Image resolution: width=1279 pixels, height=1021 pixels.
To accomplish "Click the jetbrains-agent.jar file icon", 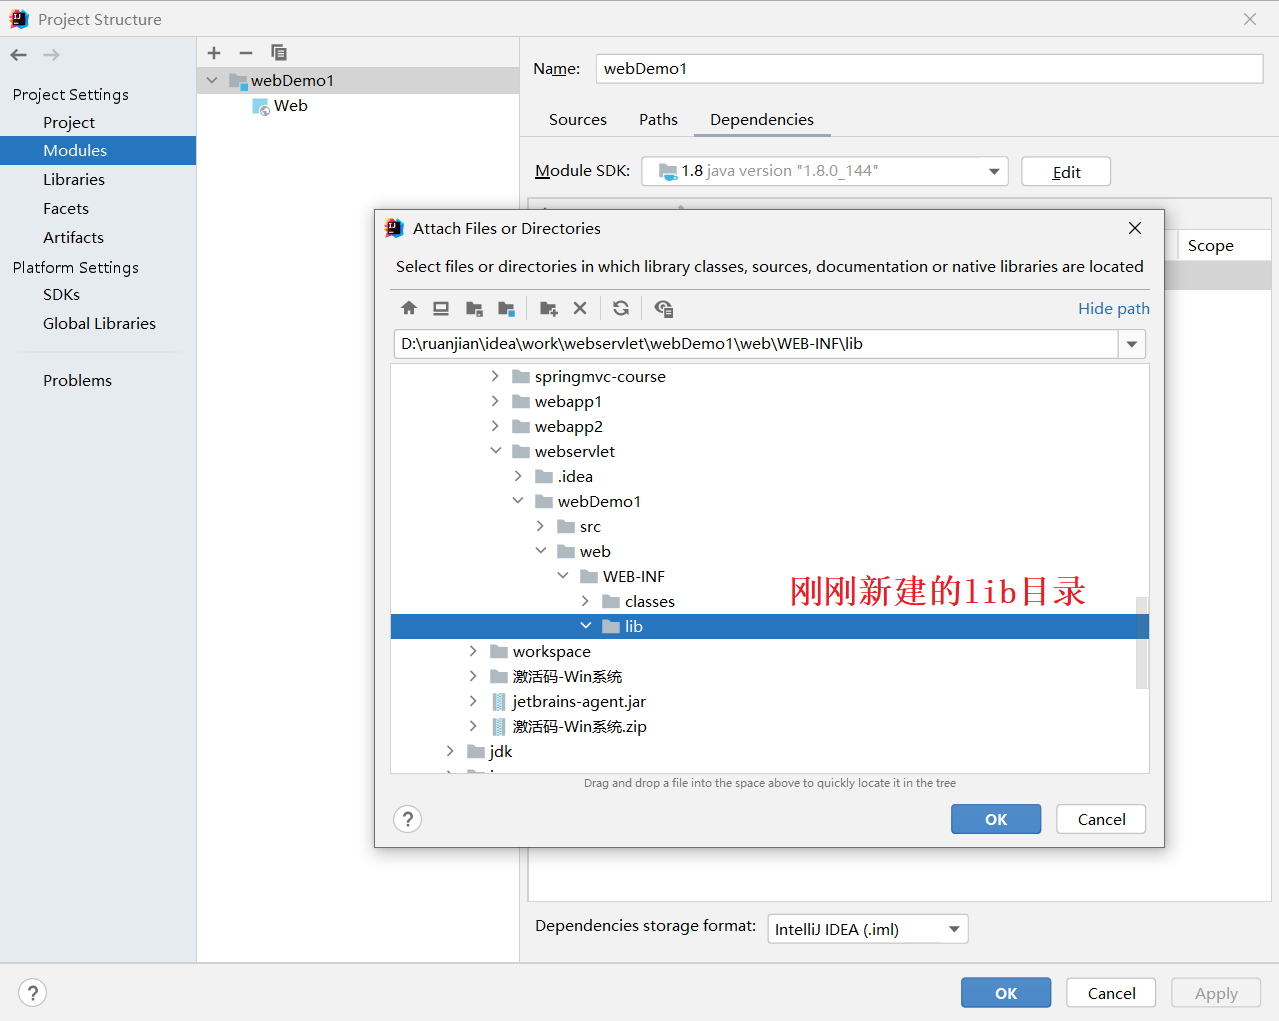I will coord(499,702).
